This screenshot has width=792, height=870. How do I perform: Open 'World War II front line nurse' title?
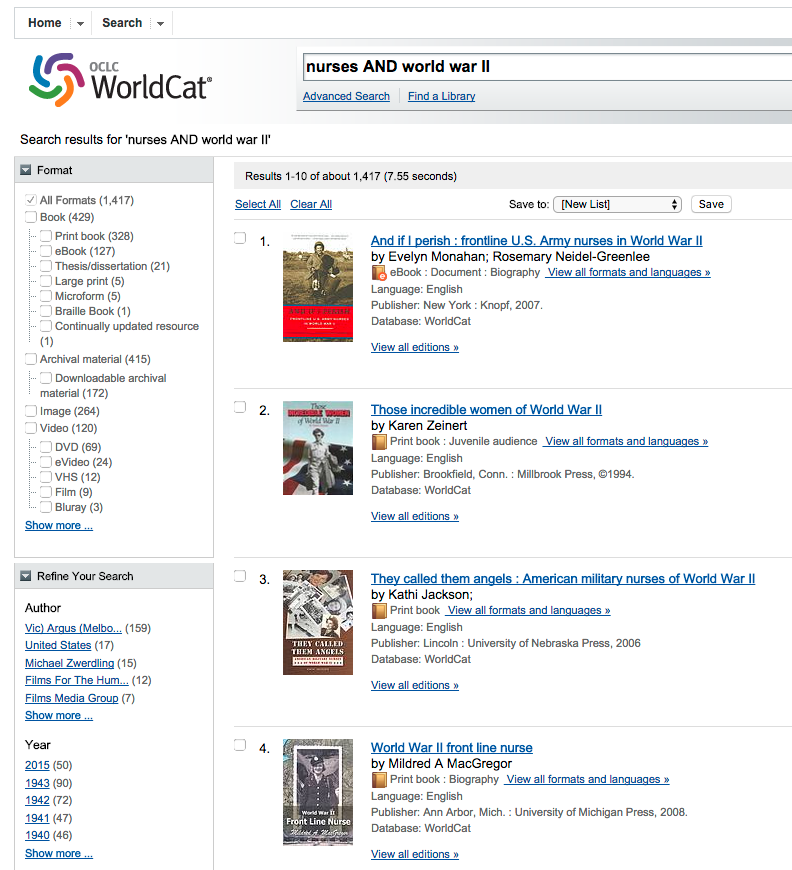452,748
